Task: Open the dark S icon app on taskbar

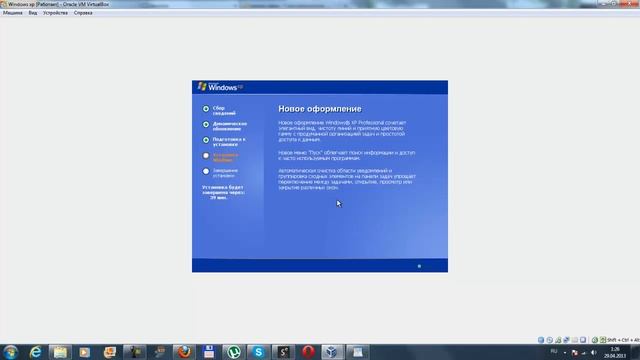Action: click(x=283, y=352)
